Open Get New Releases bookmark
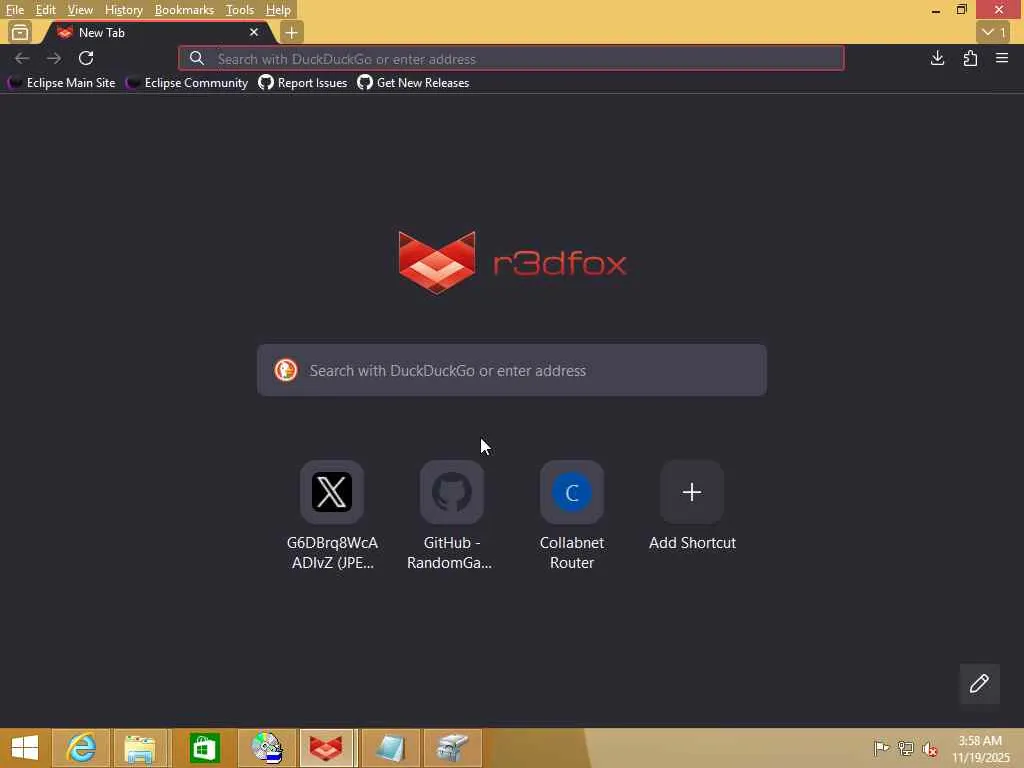The height and width of the screenshot is (768, 1024). click(x=413, y=83)
